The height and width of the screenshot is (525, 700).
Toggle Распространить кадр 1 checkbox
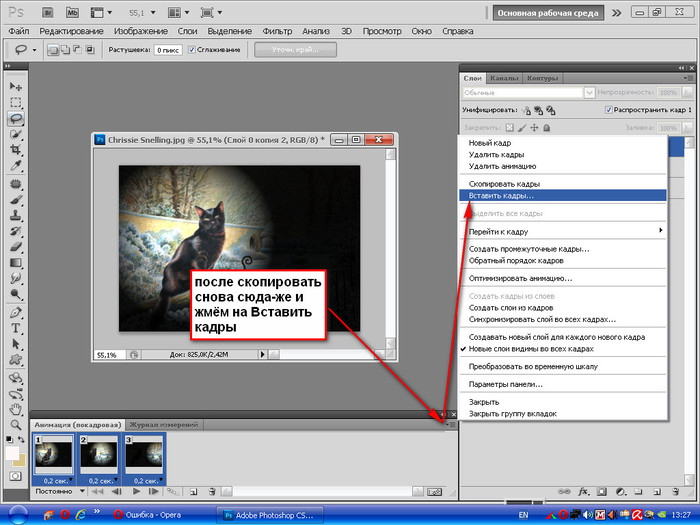point(608,110)
